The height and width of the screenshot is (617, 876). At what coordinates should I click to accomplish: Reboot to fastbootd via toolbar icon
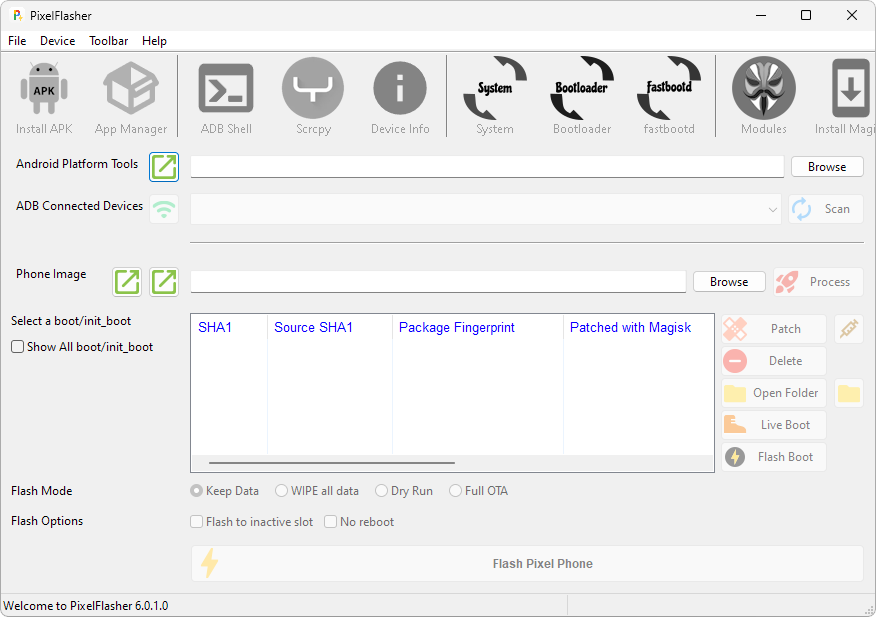point(669,97)
